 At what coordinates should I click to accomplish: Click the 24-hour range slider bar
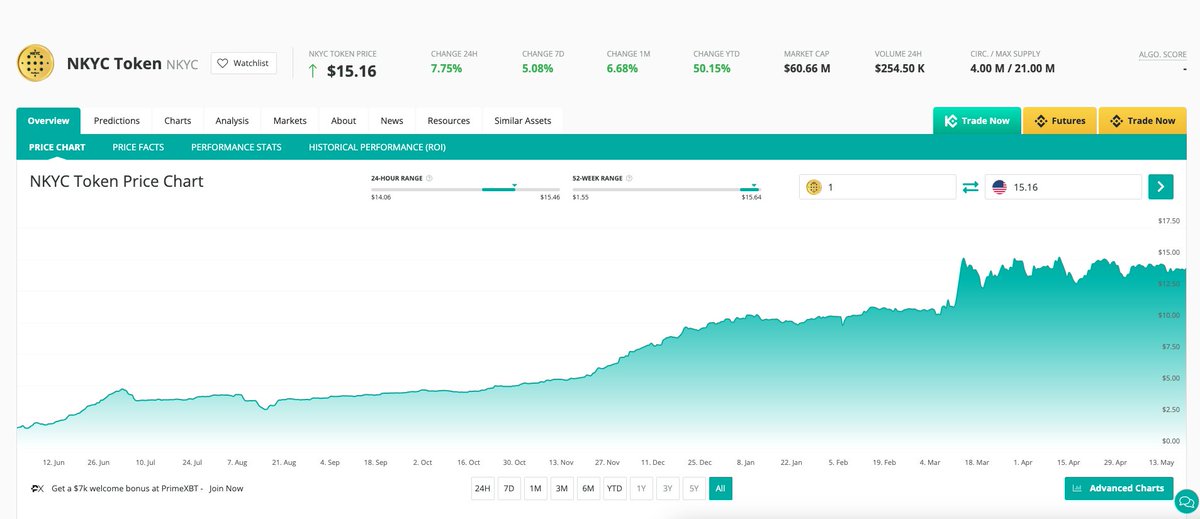click(465, 189)
